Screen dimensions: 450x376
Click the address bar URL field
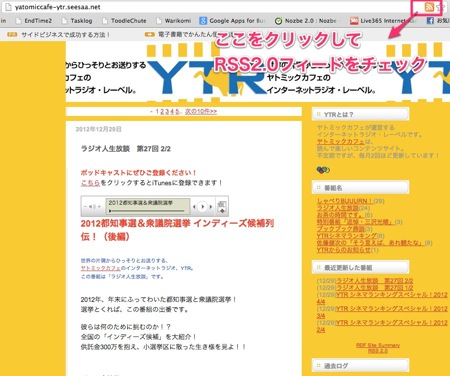(213, 7)
